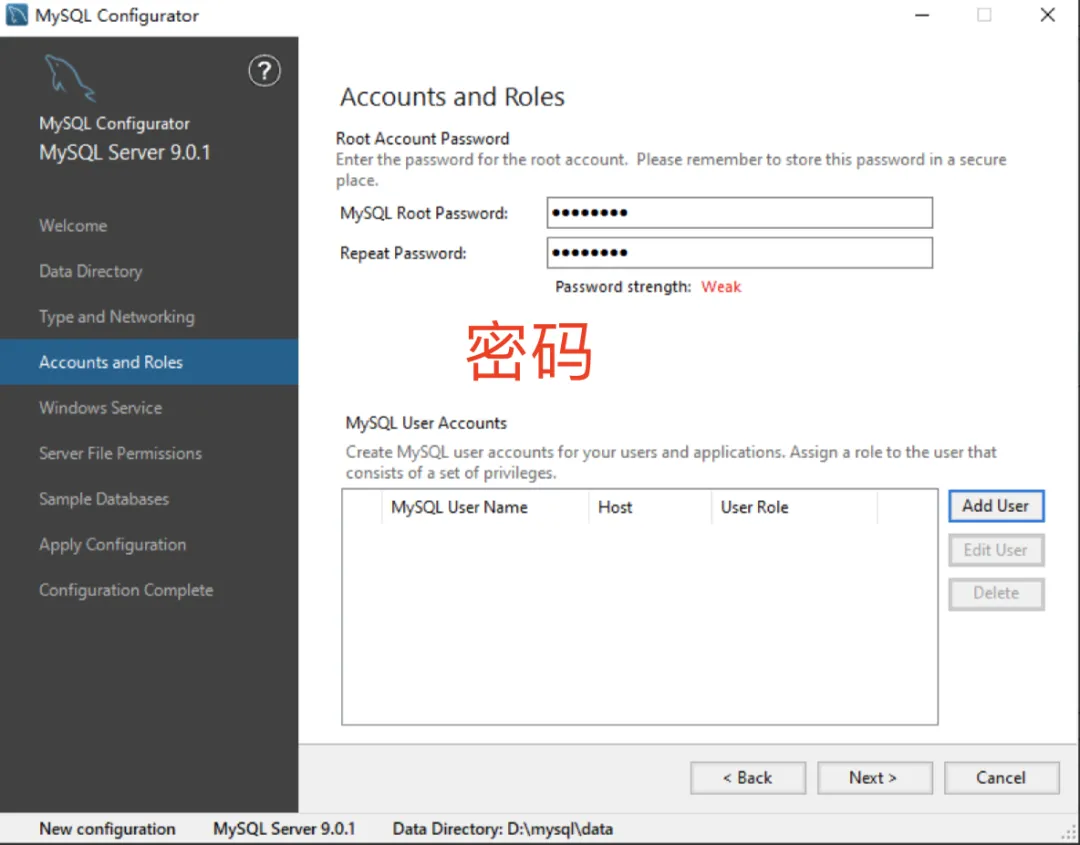Screen dimensions: 1080x845
Task: Click the window resize grip icon
Action: (x=1068, y=833)
